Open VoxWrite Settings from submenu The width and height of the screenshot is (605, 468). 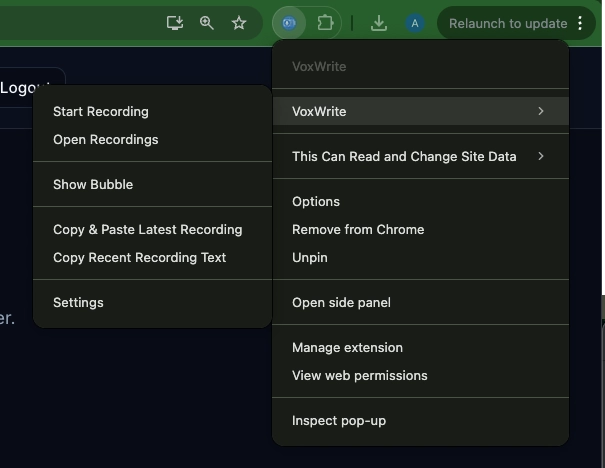[152, 302]
